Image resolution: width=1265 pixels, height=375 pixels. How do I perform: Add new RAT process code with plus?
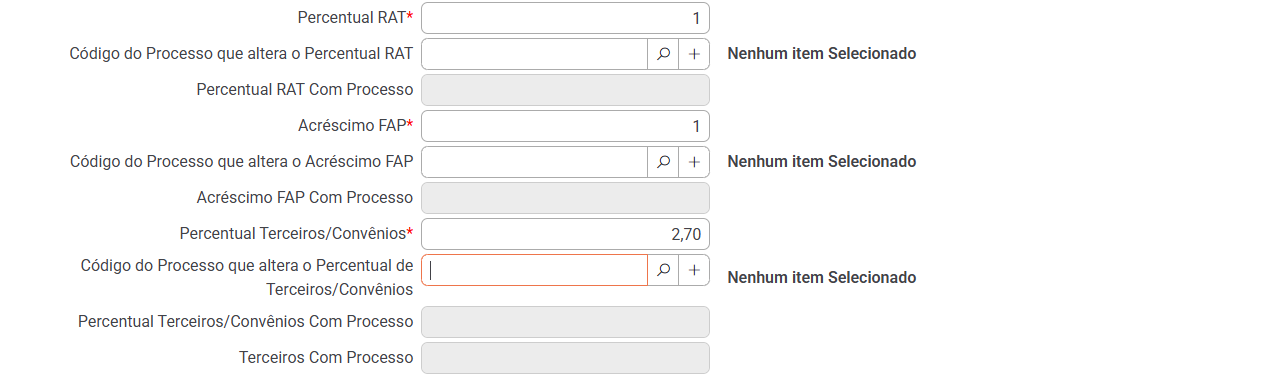[x=694, y=54]
